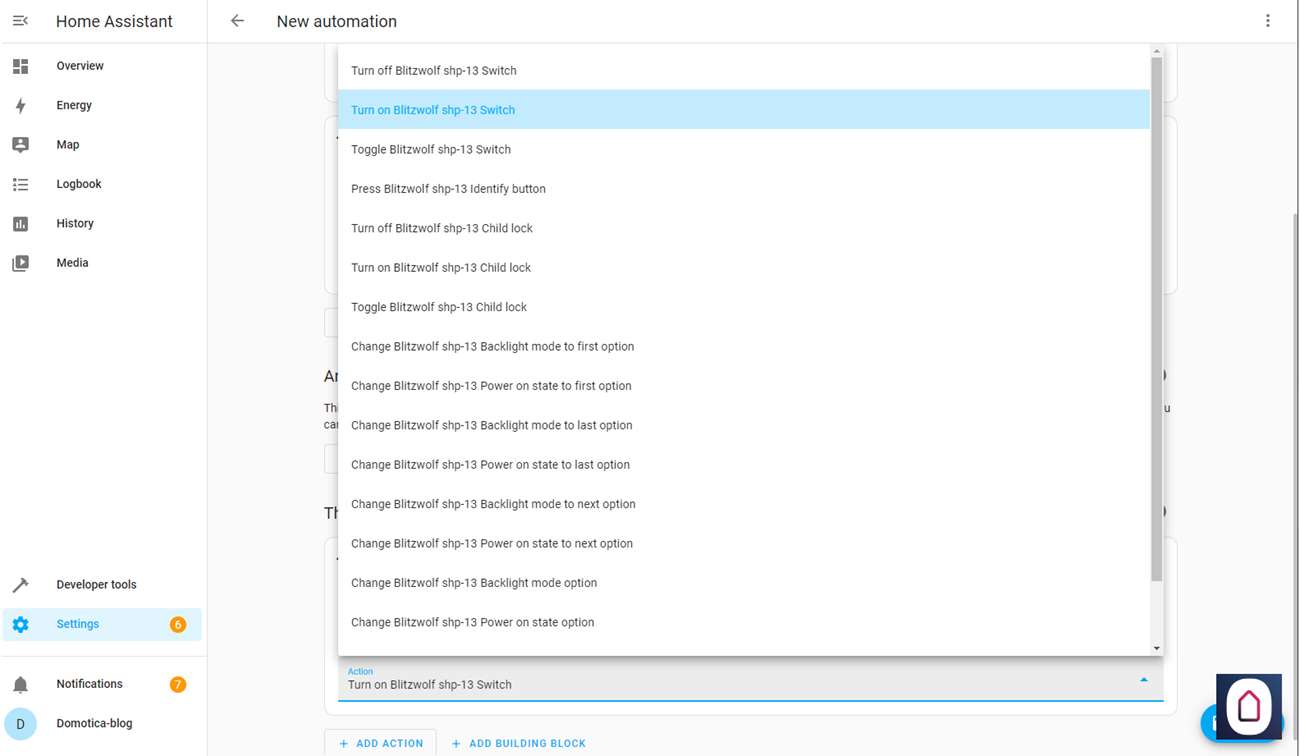Image resolution: width=1300 pixels, height=756 pixels.
Task: Open History chart icon in sidebar
Action: (20, 224)
